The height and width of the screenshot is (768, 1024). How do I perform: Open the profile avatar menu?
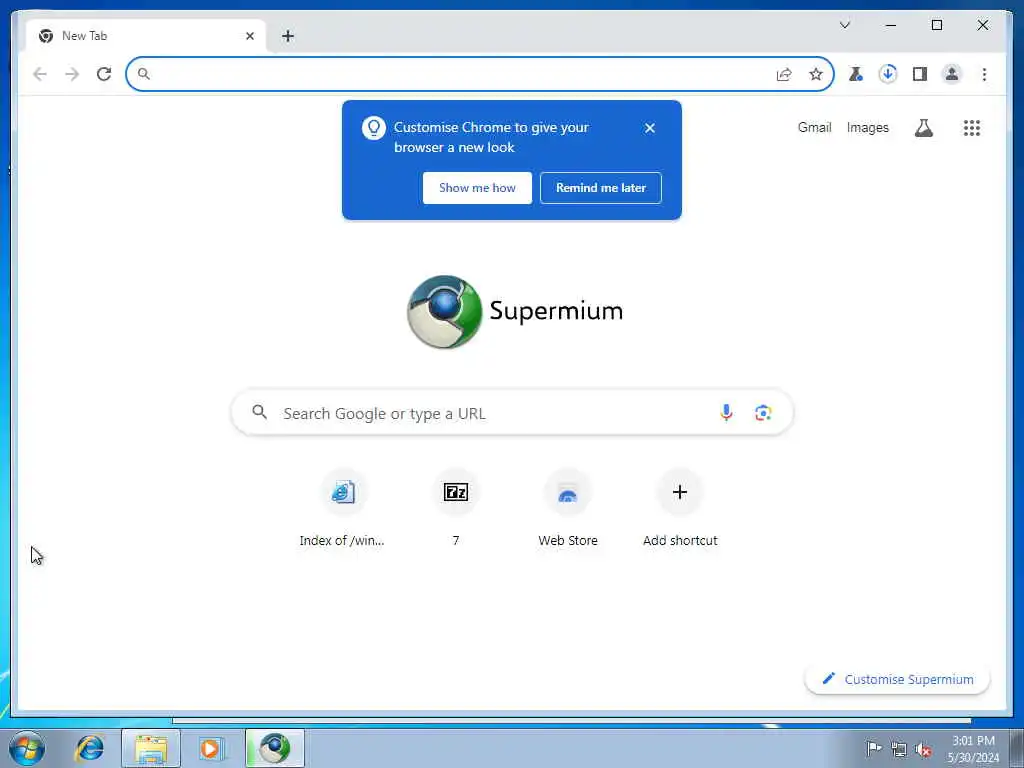point(952,74)
